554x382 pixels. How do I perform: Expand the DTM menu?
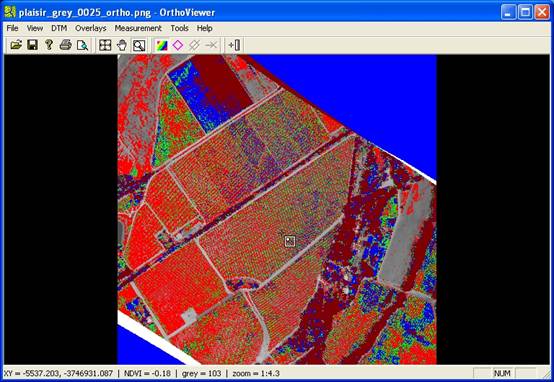pos(59,28)
